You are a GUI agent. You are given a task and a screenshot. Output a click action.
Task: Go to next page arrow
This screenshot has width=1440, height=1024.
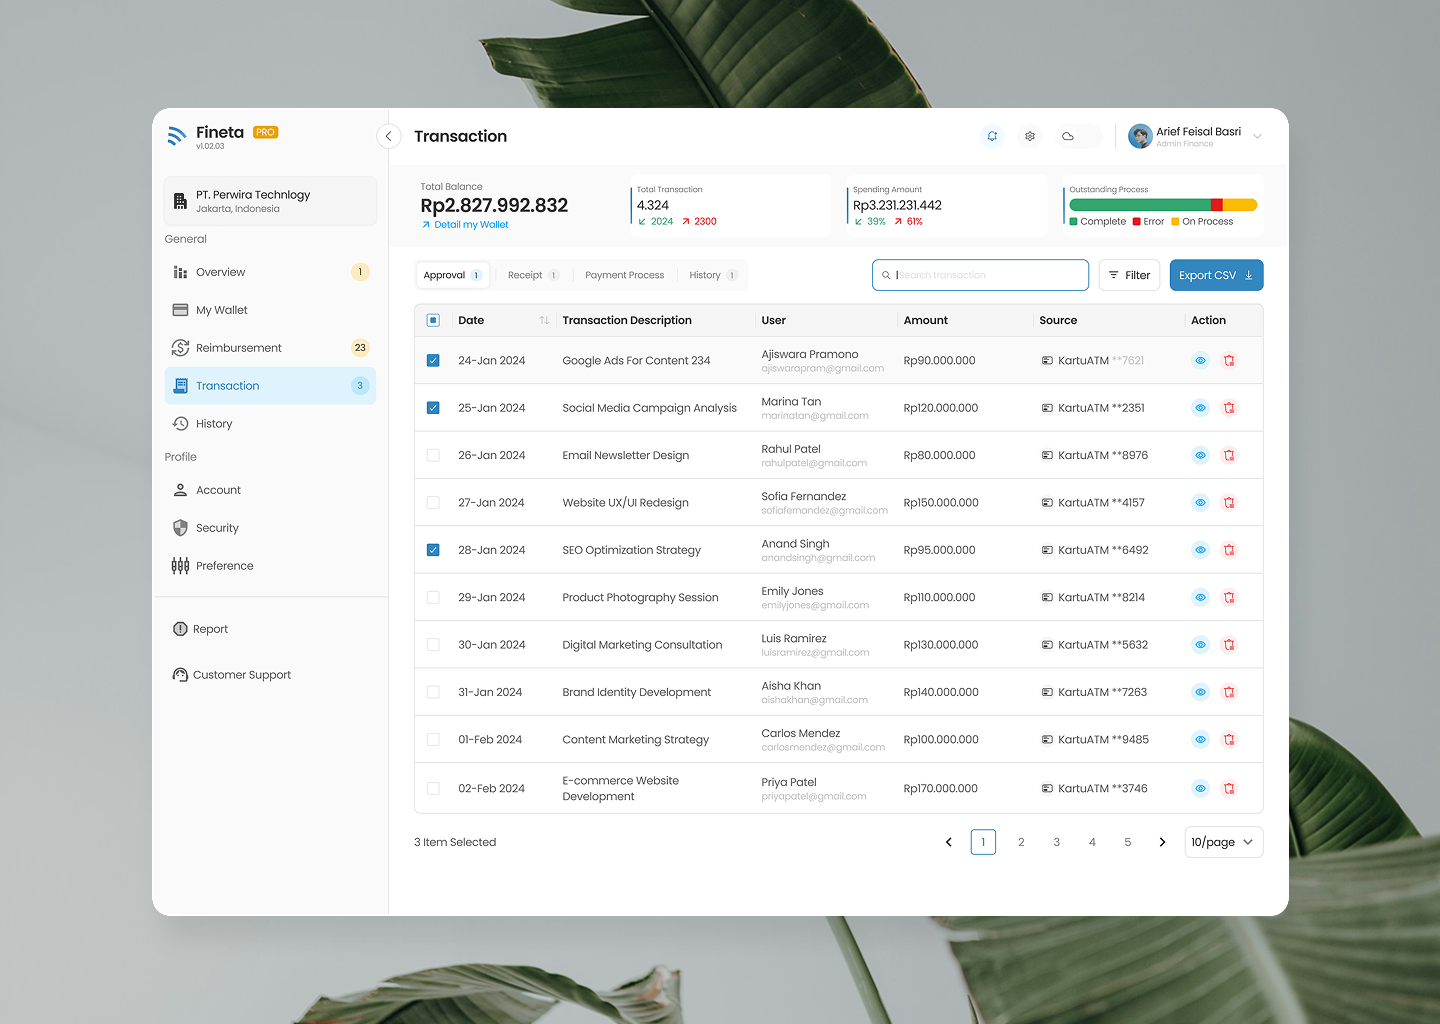(1162, 842)
